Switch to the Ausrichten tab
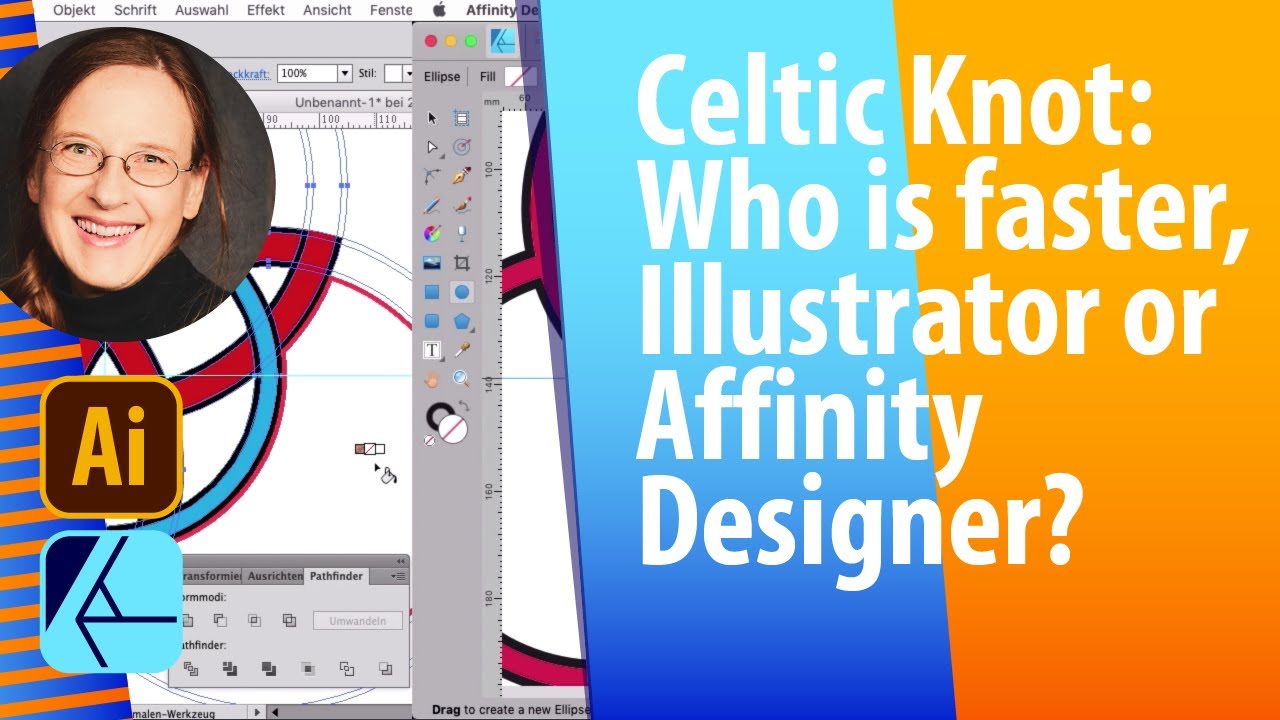This screenshot has height=720, width=1280. click(x=274, y=576)
